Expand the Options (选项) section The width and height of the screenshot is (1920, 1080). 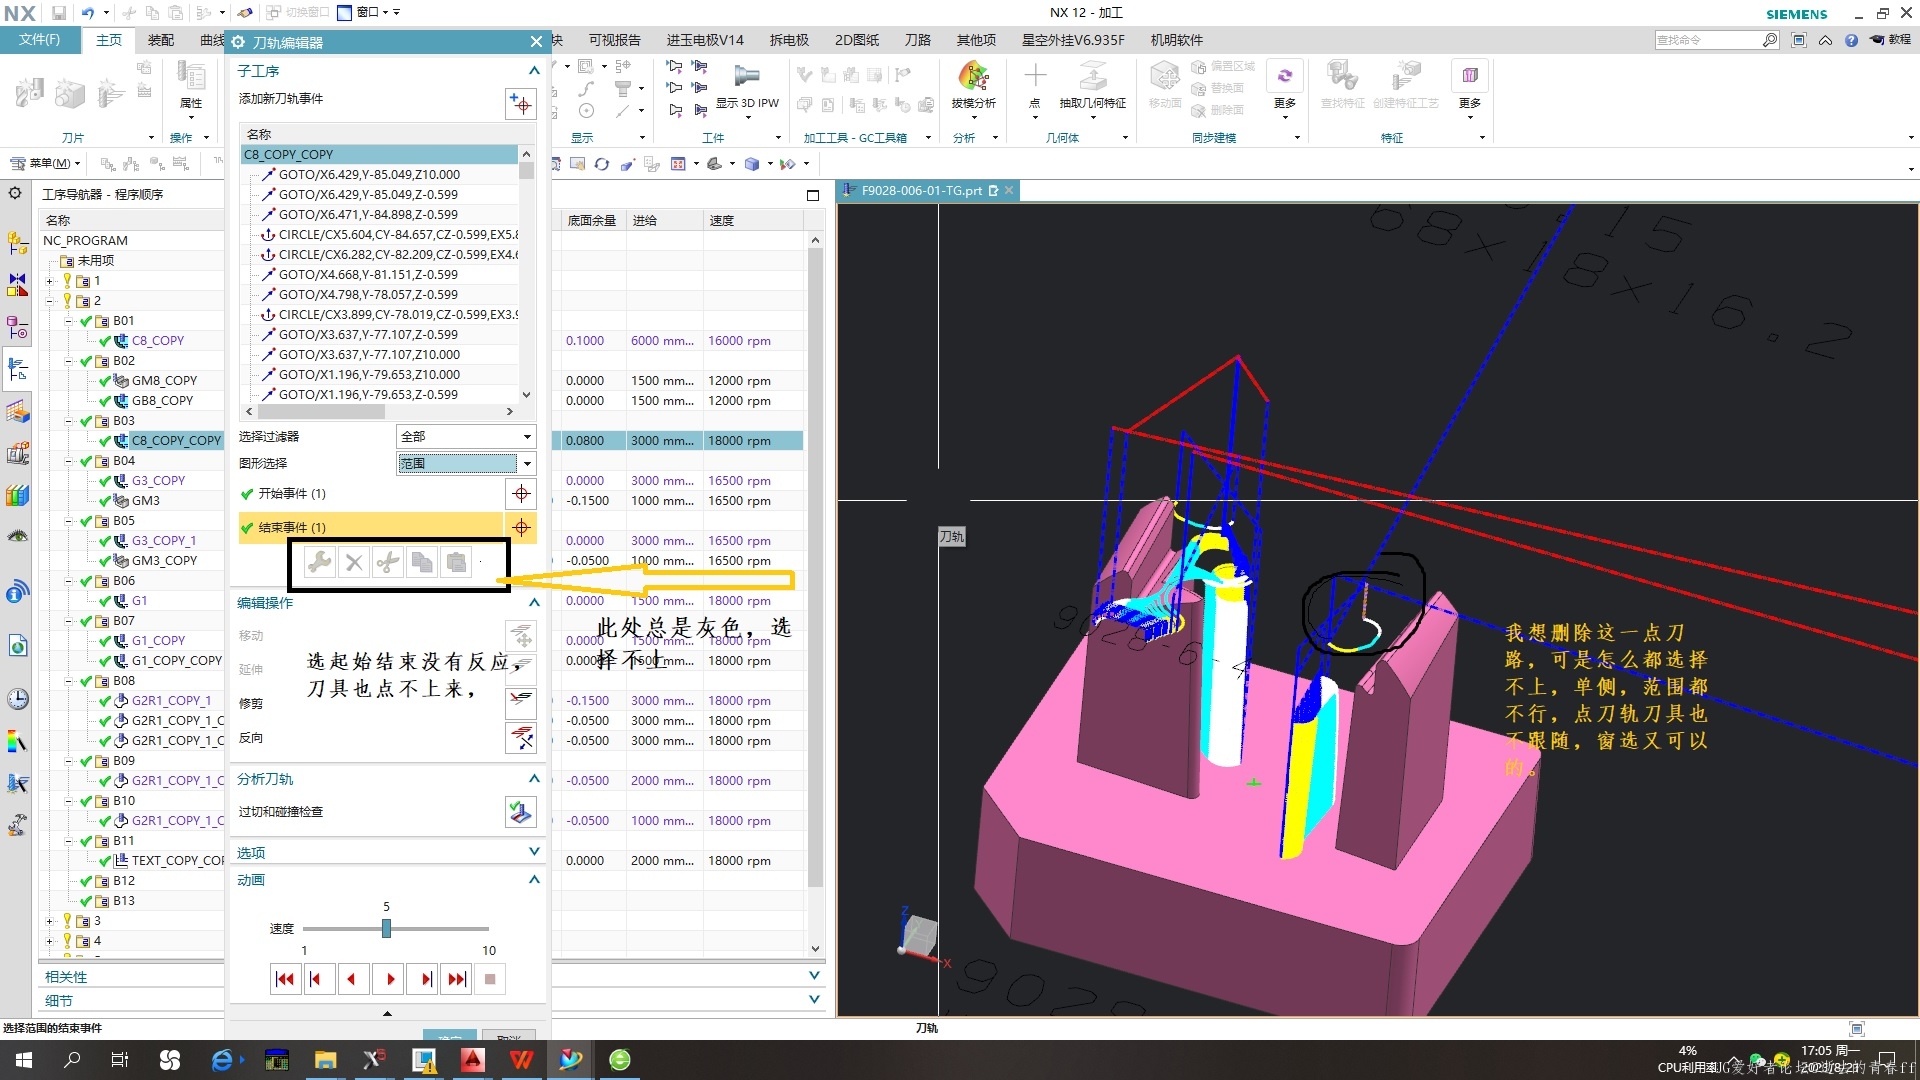coord(534,852)
